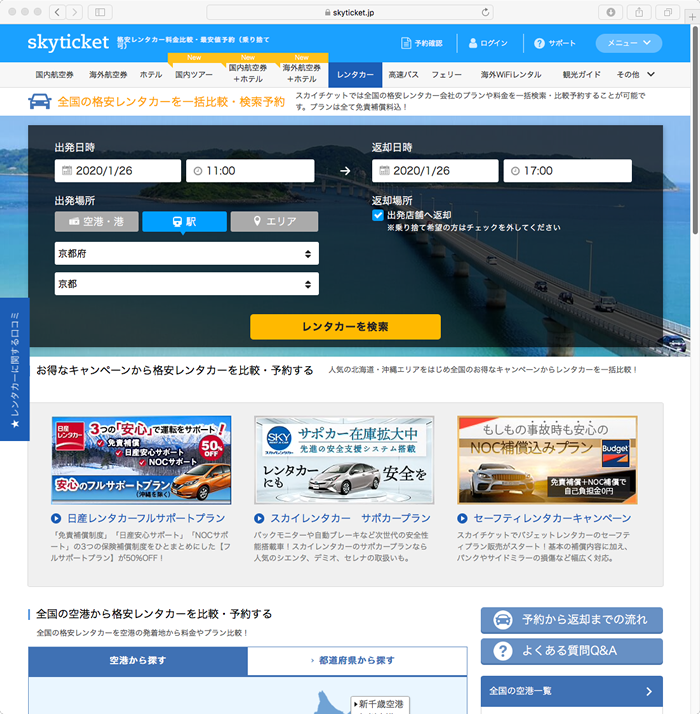
Task: Choose 駅 departure location type
Action: coord(184,222)
